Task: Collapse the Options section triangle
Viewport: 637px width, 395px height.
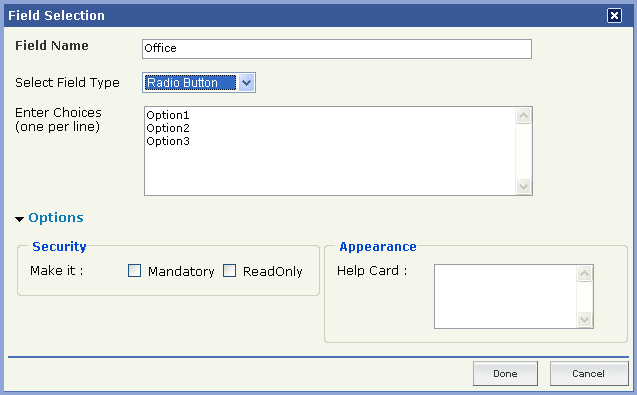Action: tap(19, 219)
